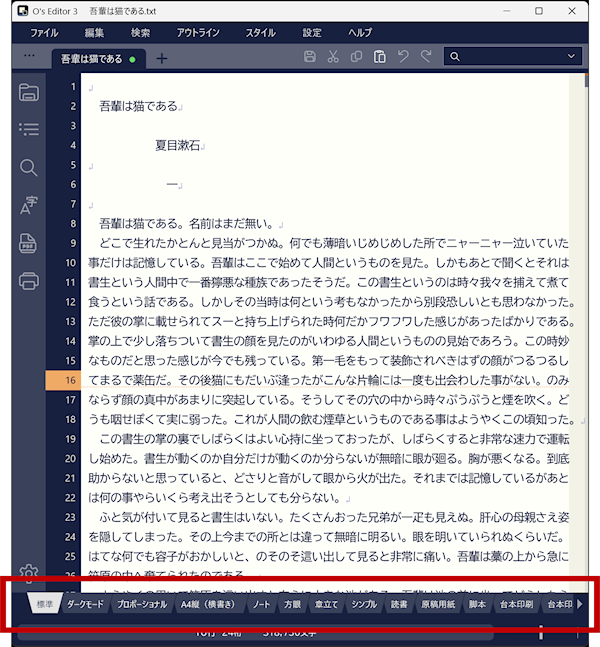Image resolution: width=600 pixels, height=647 pixels.
Task: Click the cut scissors icon
Action: tap(333, 57)
